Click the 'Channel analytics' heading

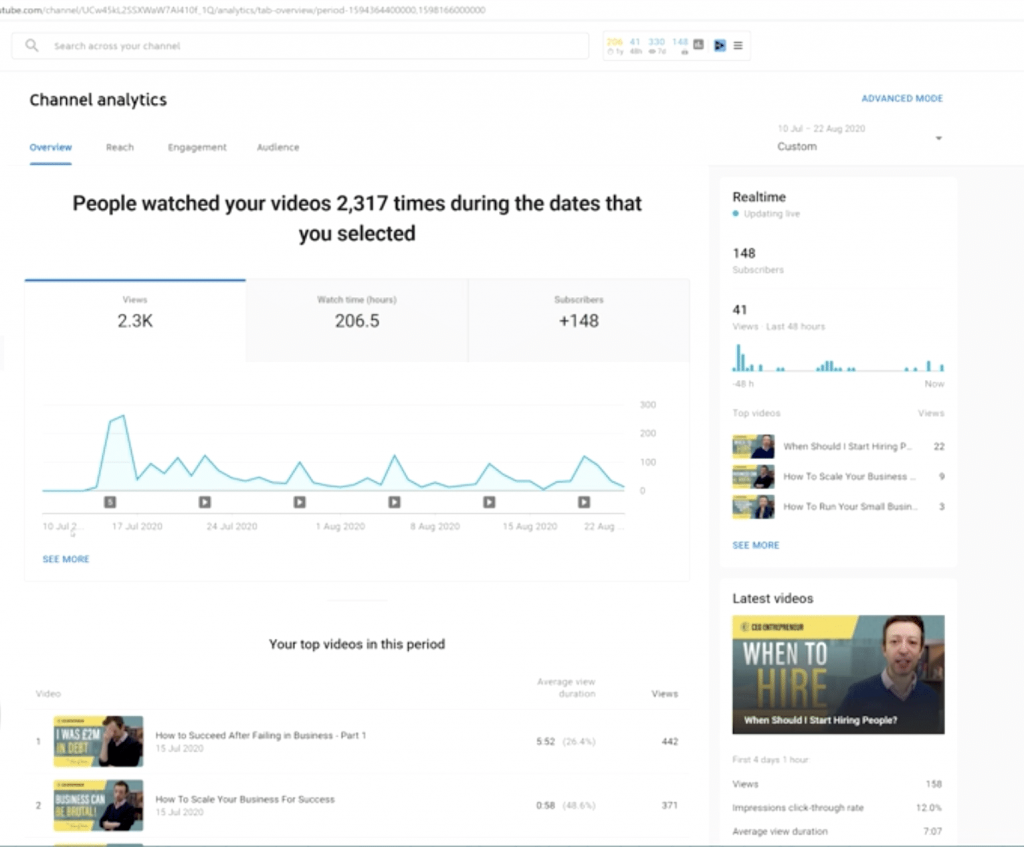(x=98, y=100)
